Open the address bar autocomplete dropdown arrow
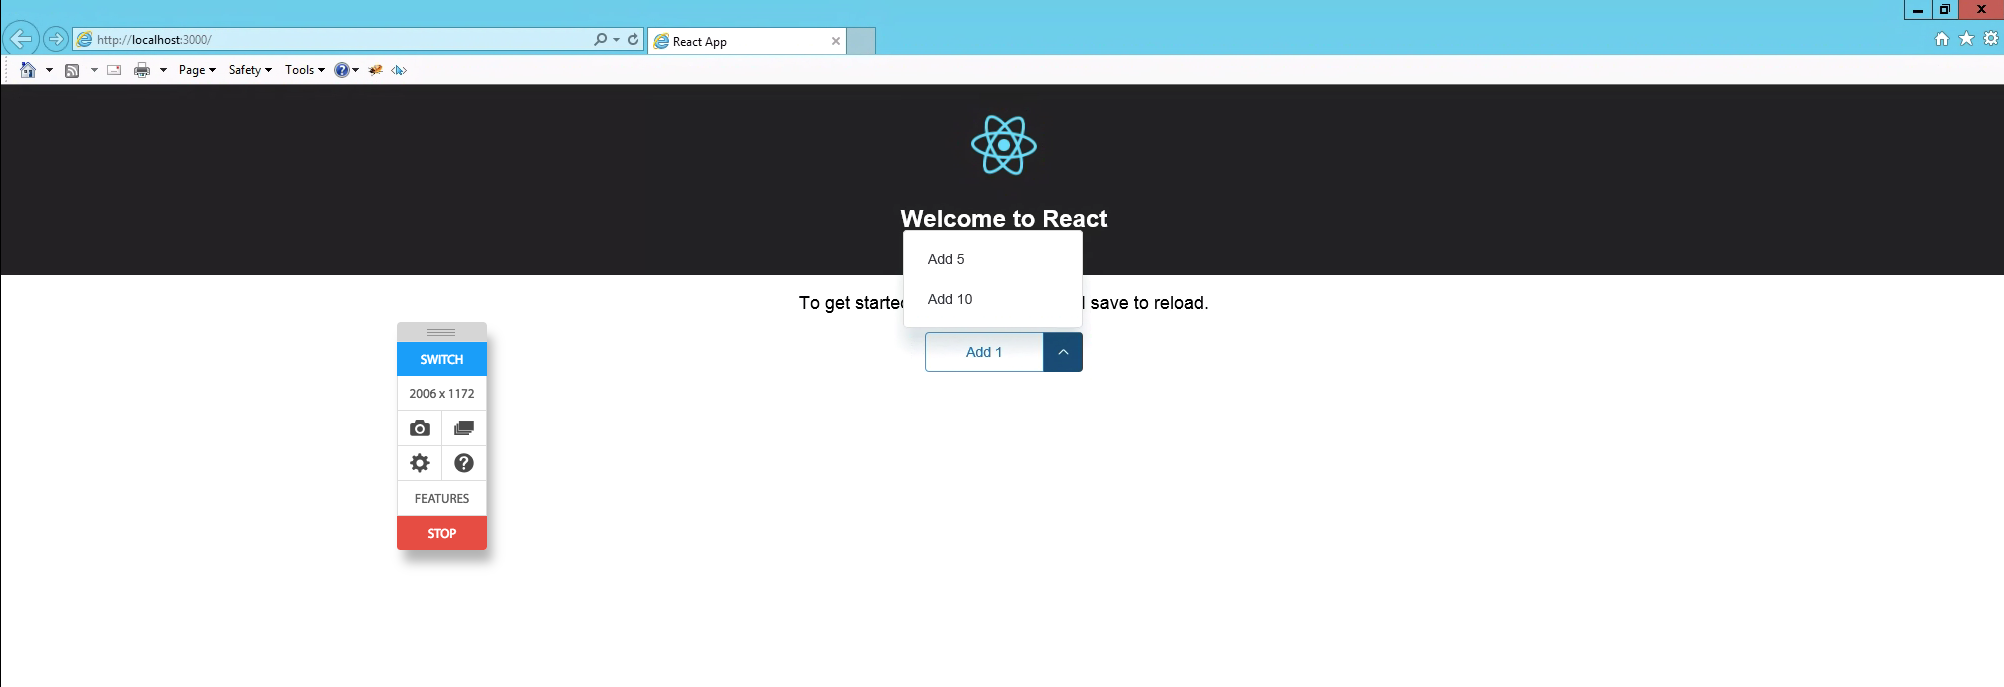 tap(616, 40)
